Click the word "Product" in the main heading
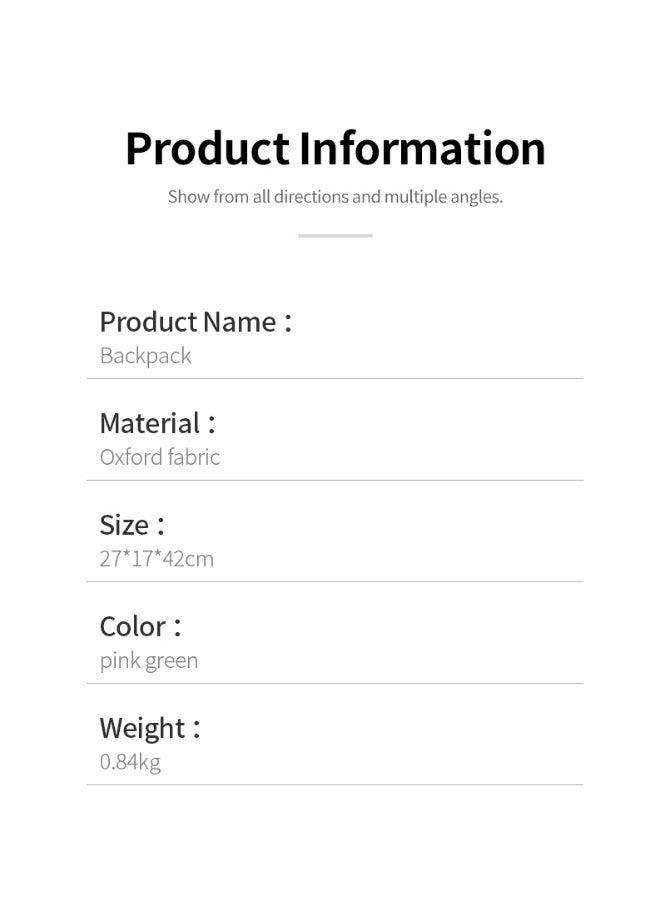Screen dimensions: 665x908 coord(207,149)
